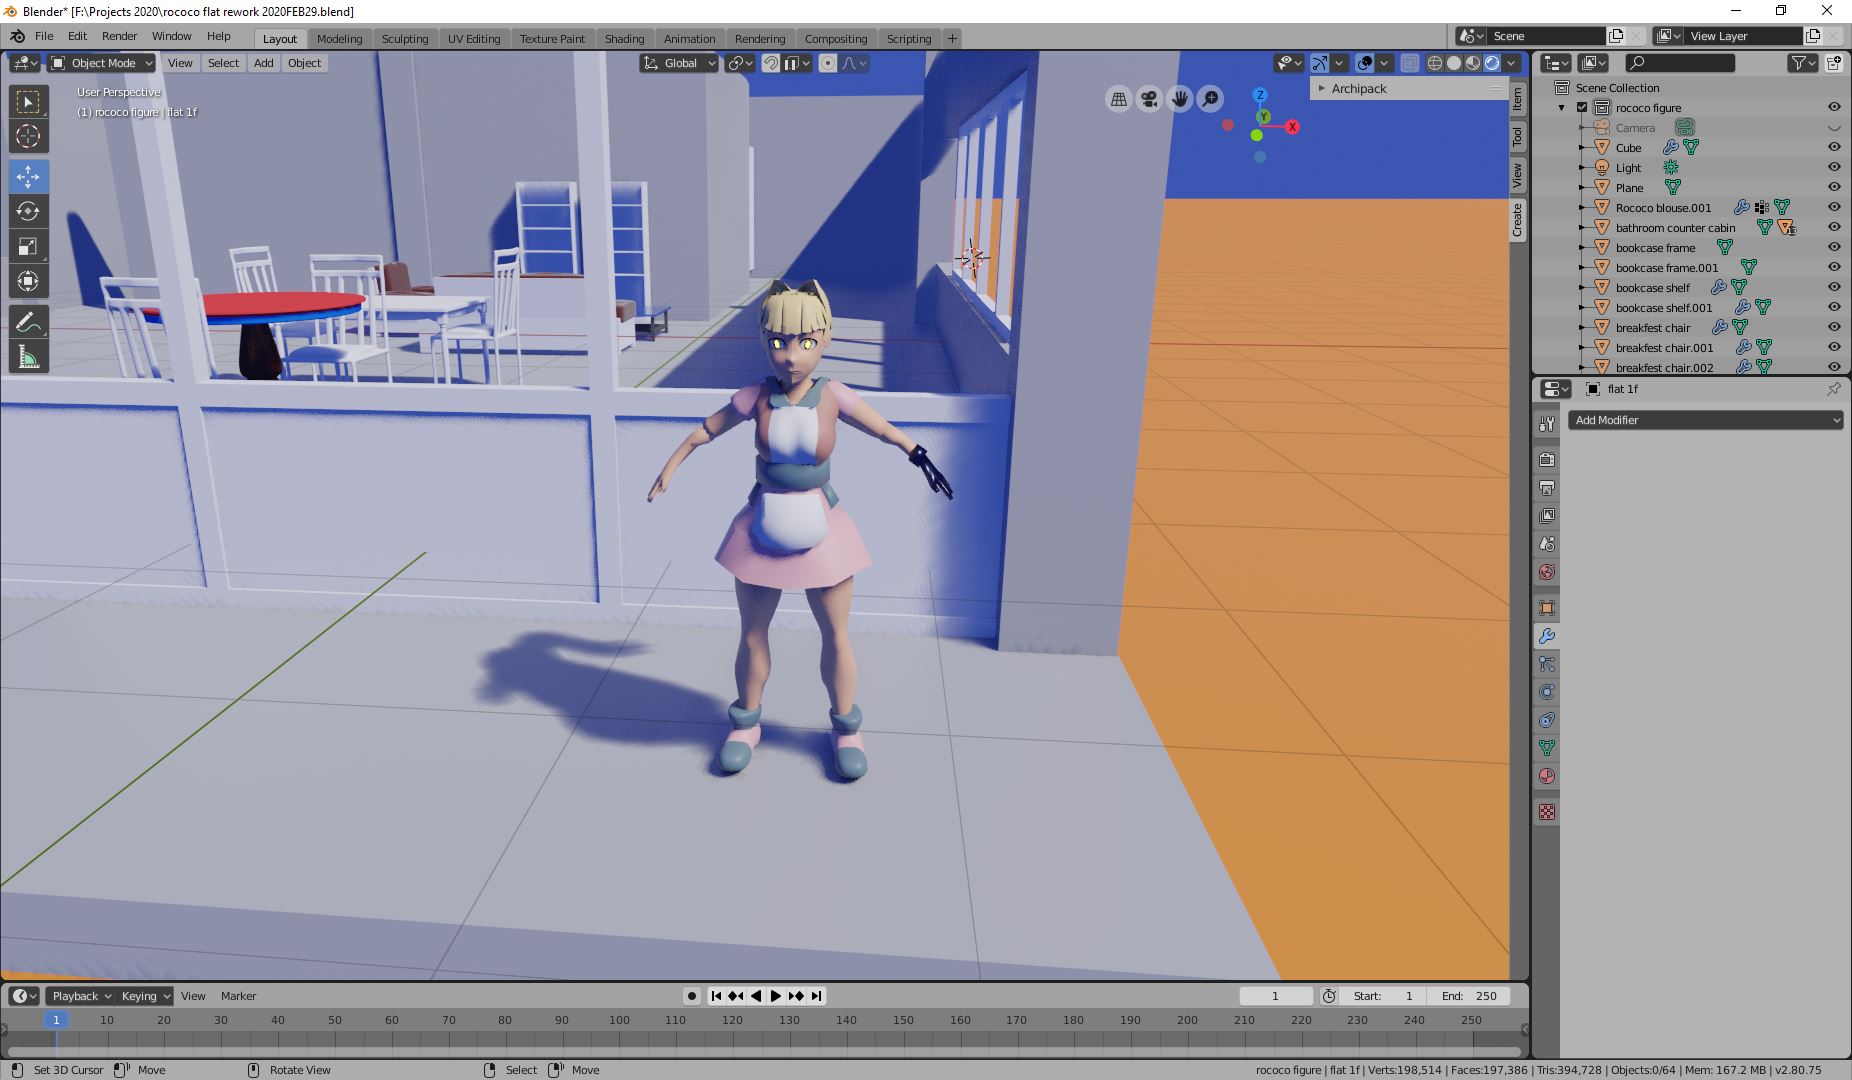1852x1080 pixels.
Task: Open the Create sidebar tab
Action: 1517,220
